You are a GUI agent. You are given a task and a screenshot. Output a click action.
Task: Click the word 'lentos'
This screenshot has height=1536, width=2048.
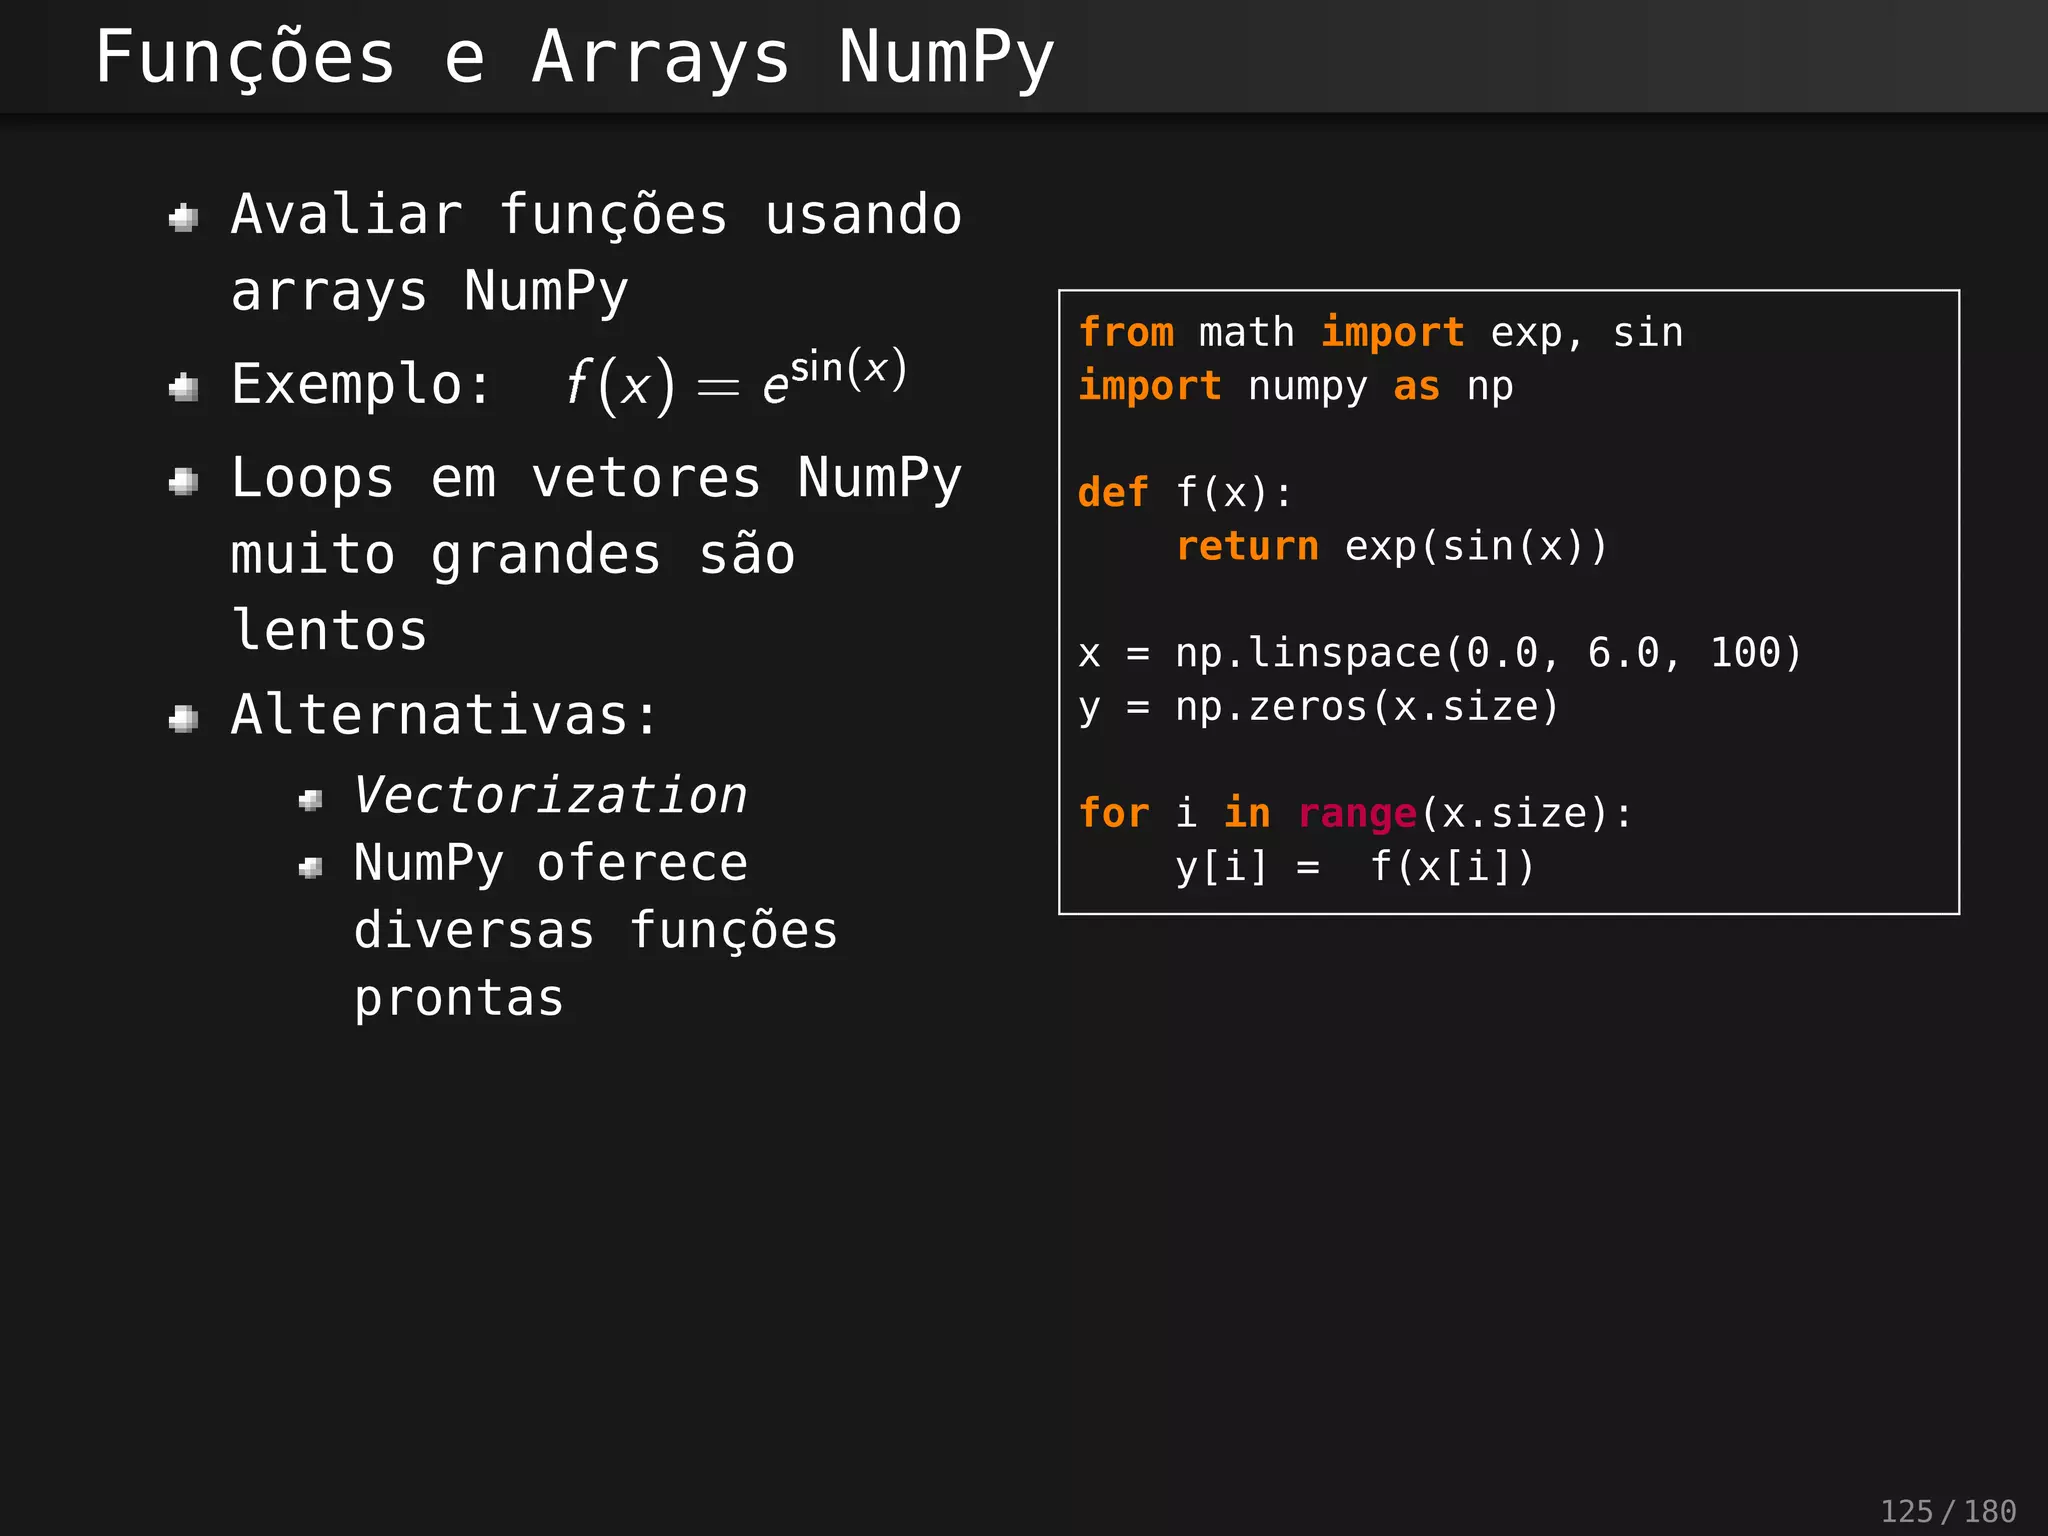coord(330,631)
